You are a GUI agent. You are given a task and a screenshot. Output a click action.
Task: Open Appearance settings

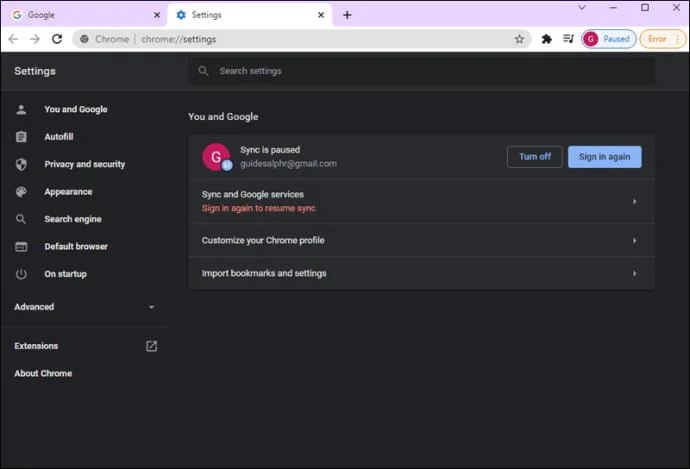[x=84, y=192]
